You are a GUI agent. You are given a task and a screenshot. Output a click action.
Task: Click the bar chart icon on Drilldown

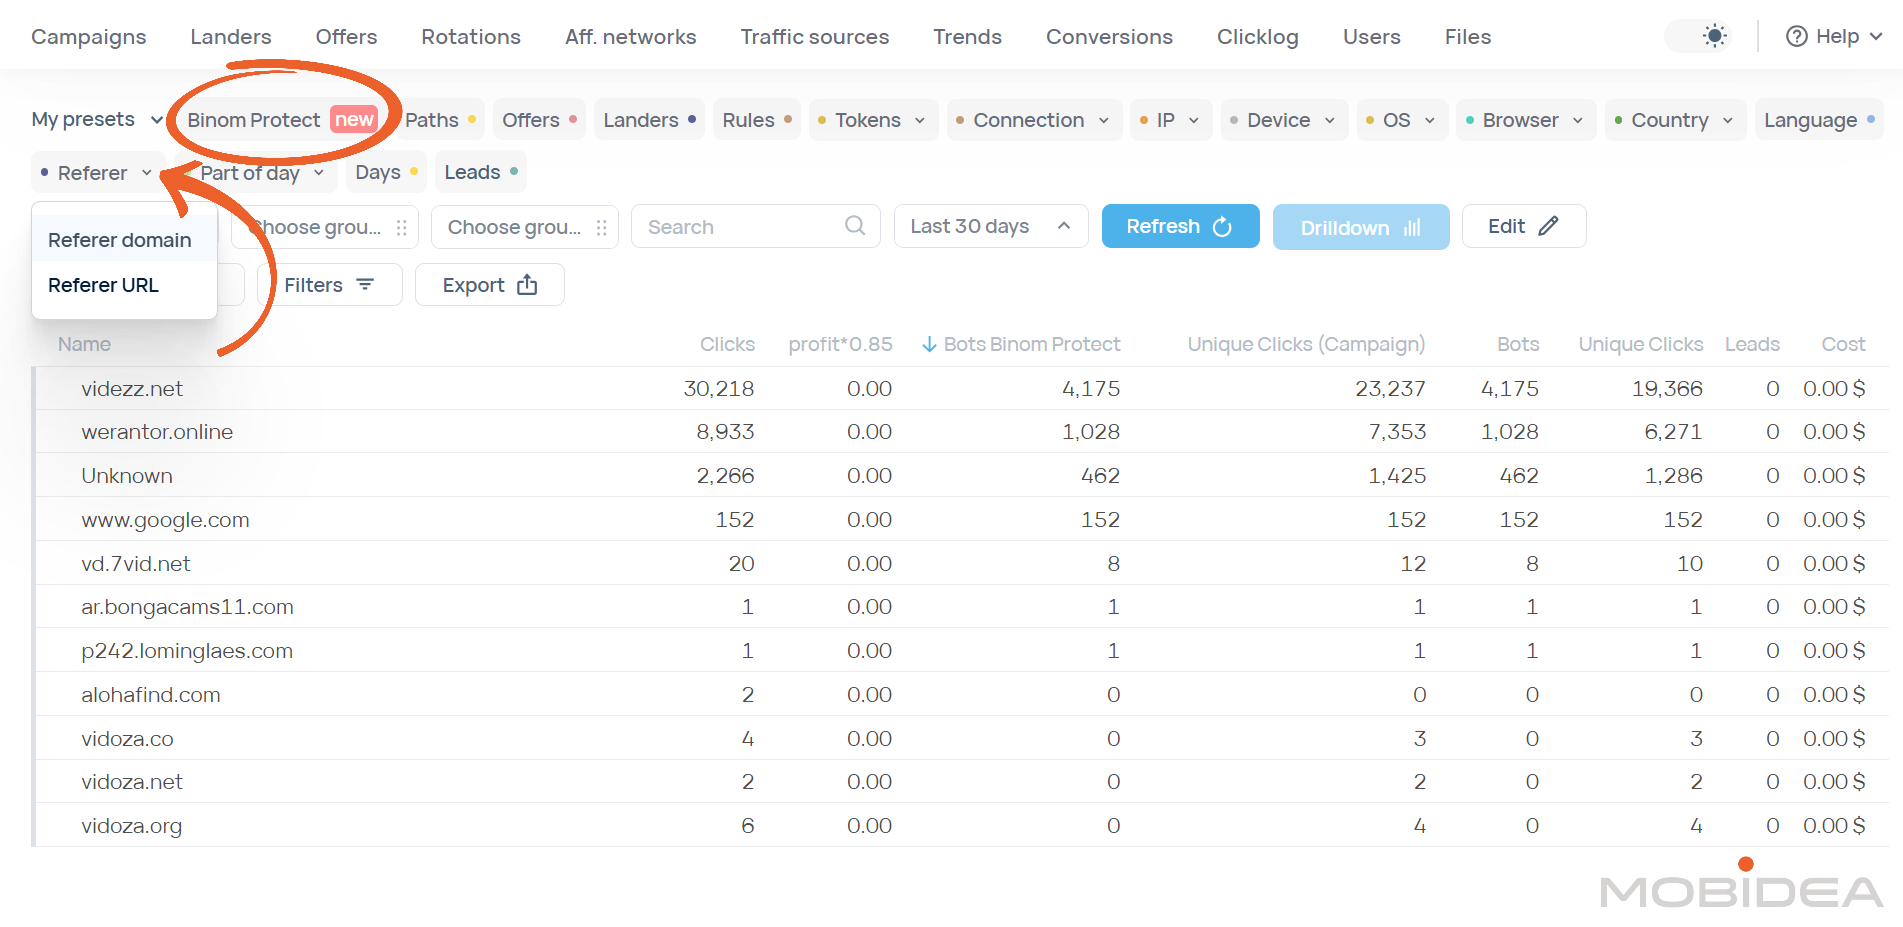[1411, 227]
